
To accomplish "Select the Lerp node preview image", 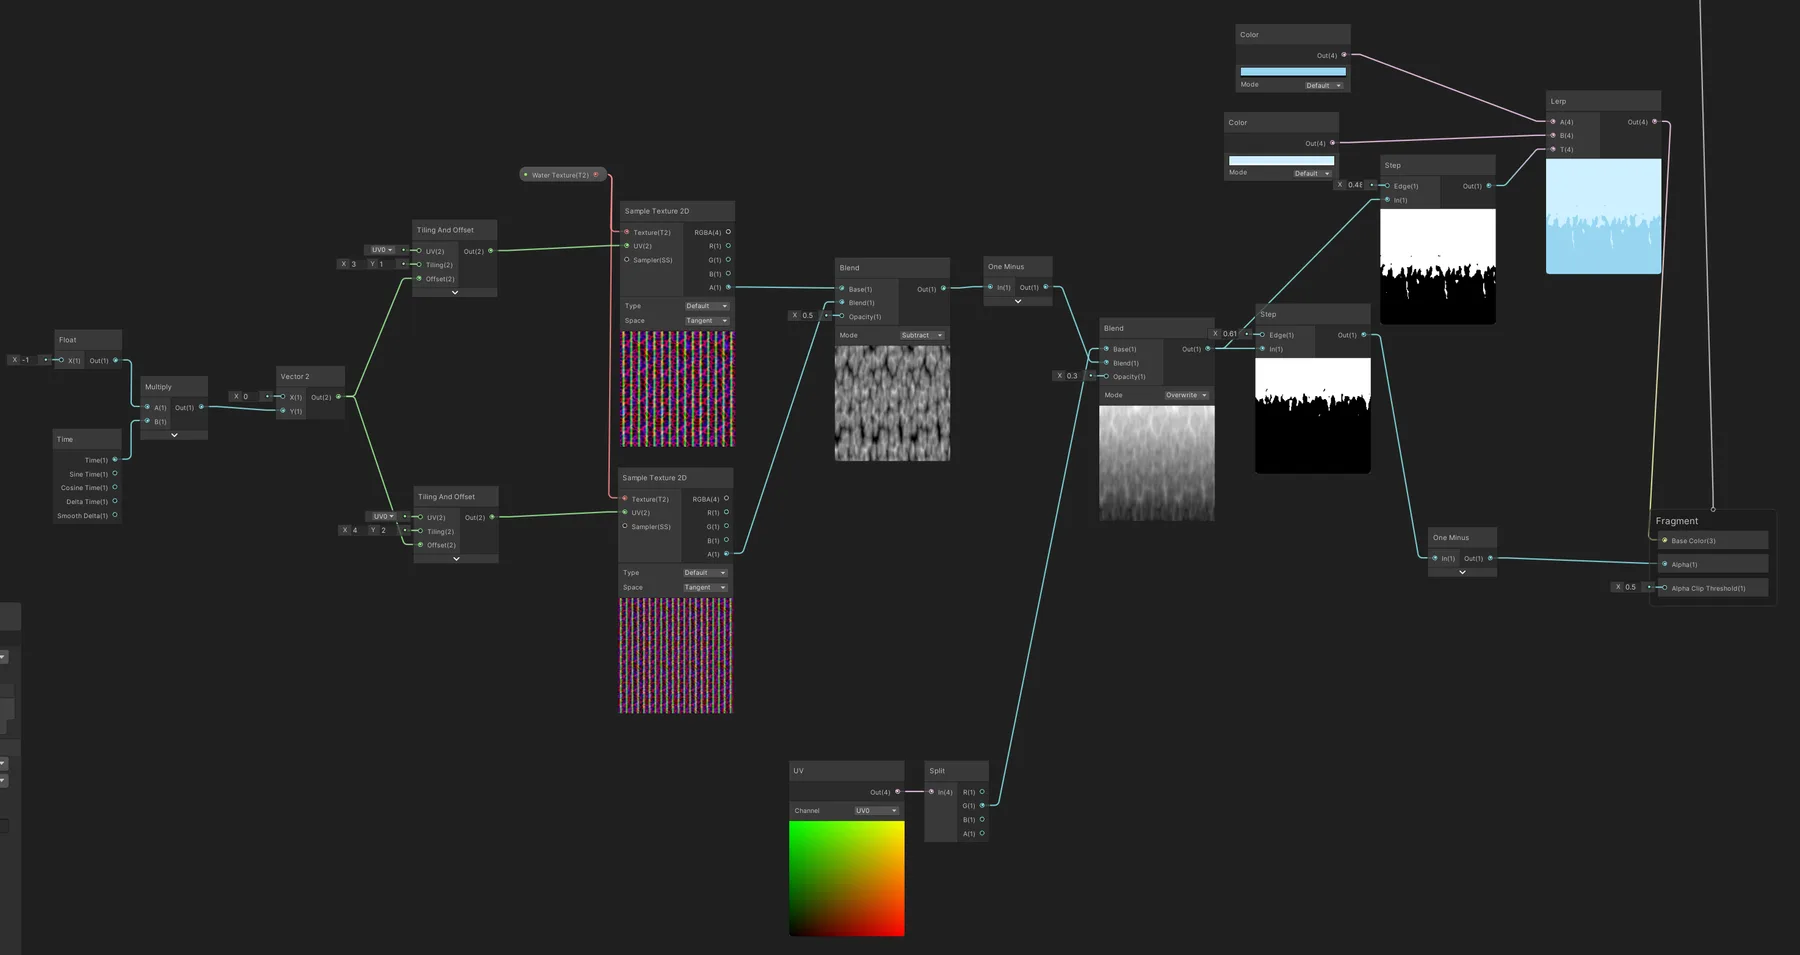I will 1603,216.
